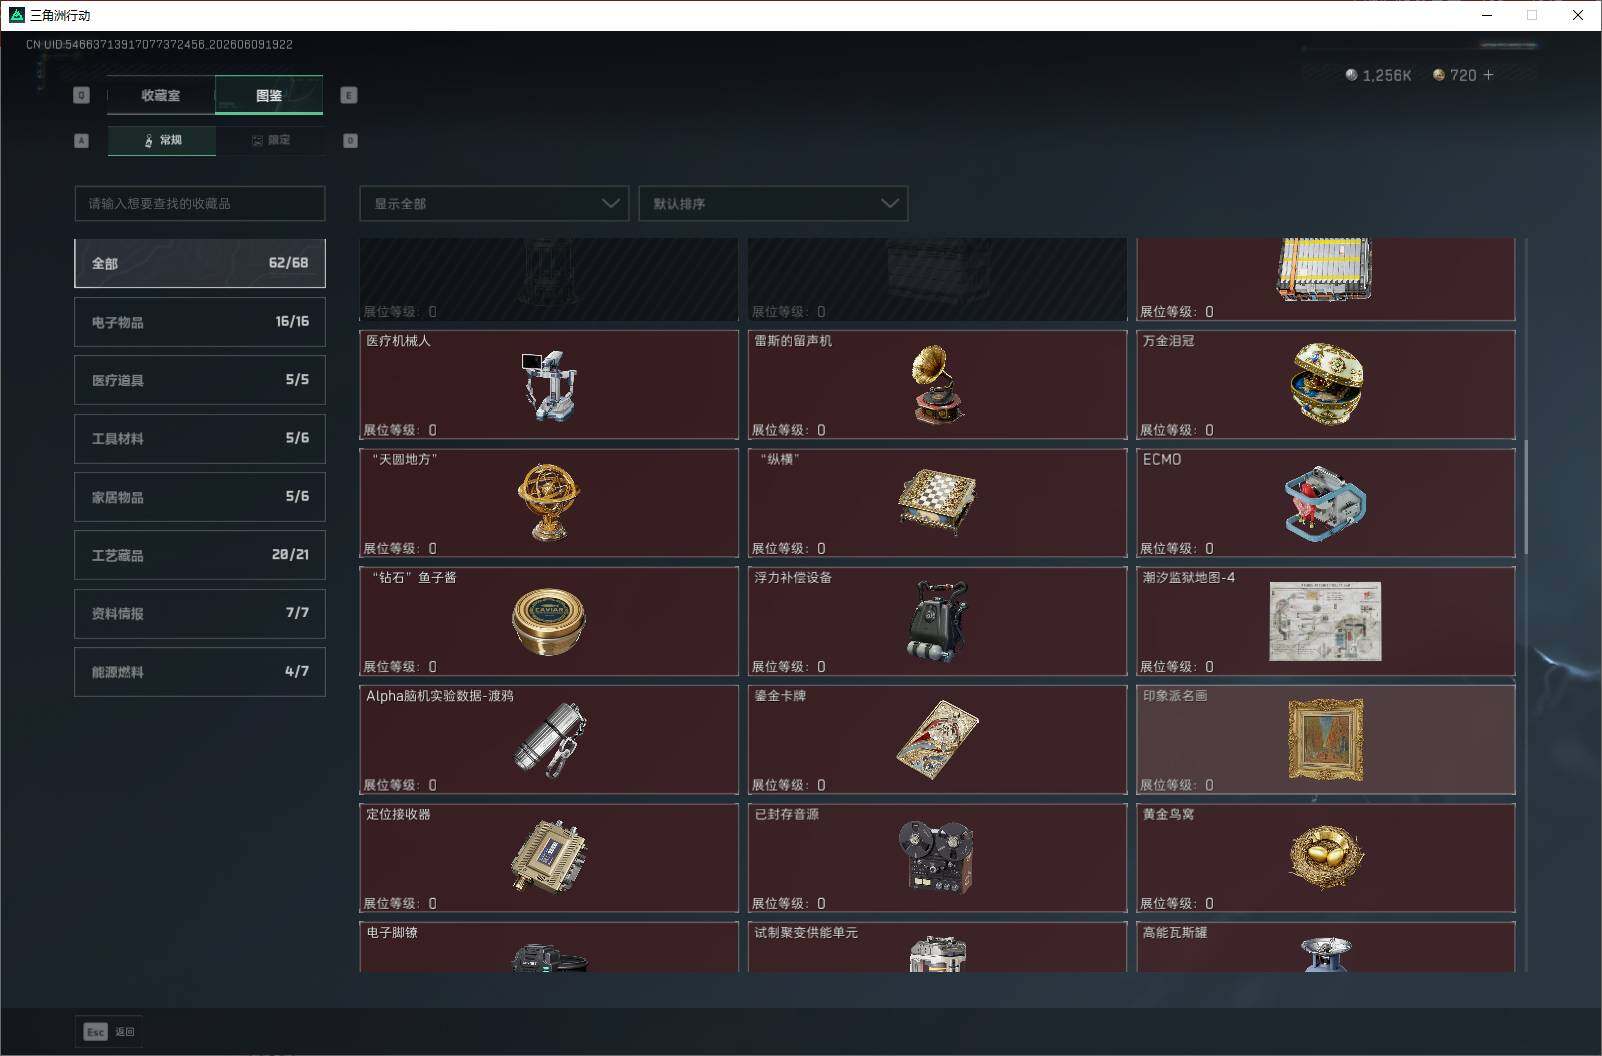1602x1056 pixels.
Task: Click the 三角洲行动 app title icon
Action: point(16,15)
